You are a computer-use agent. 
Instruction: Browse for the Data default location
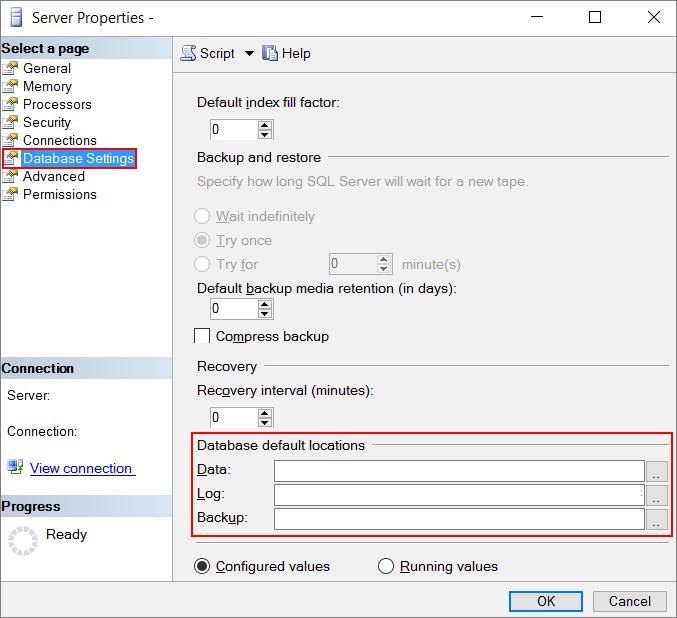(x=657, y=471)
